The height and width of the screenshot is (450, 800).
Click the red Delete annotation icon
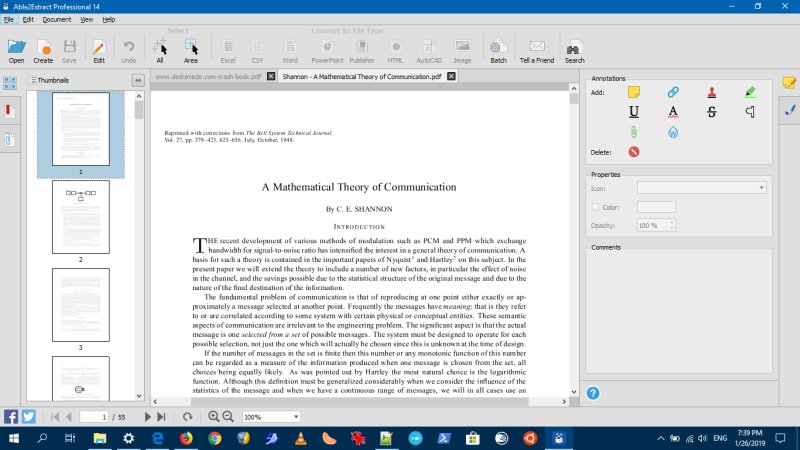634,152
